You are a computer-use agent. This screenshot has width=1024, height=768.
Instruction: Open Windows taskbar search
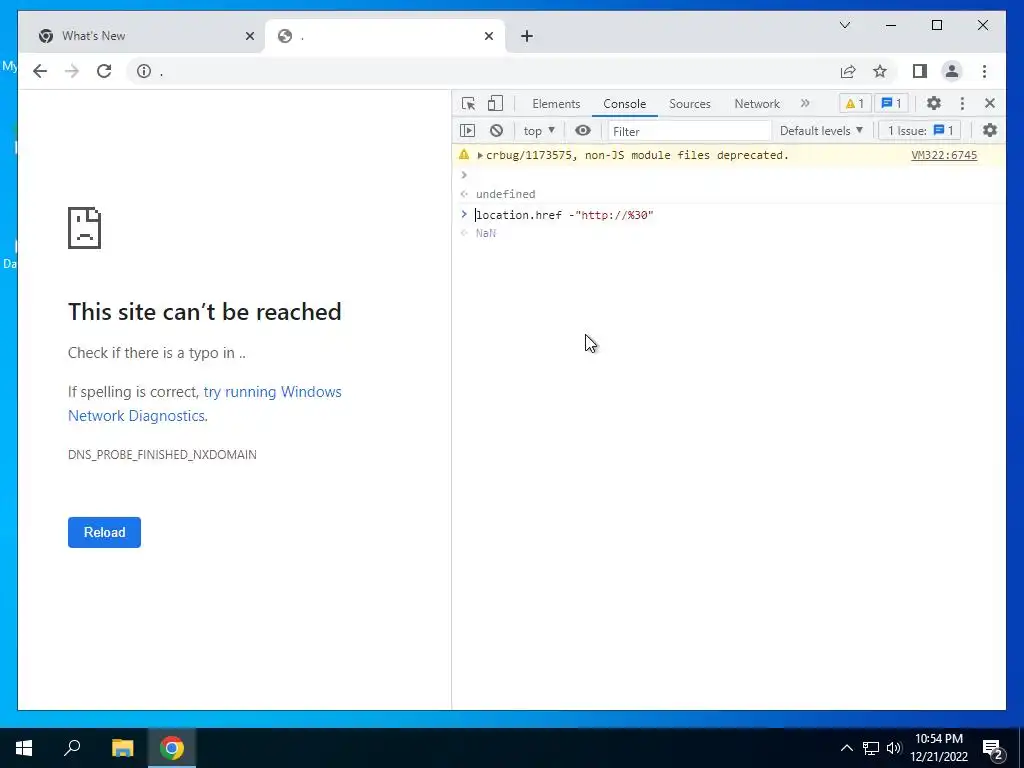click(72, 748)
